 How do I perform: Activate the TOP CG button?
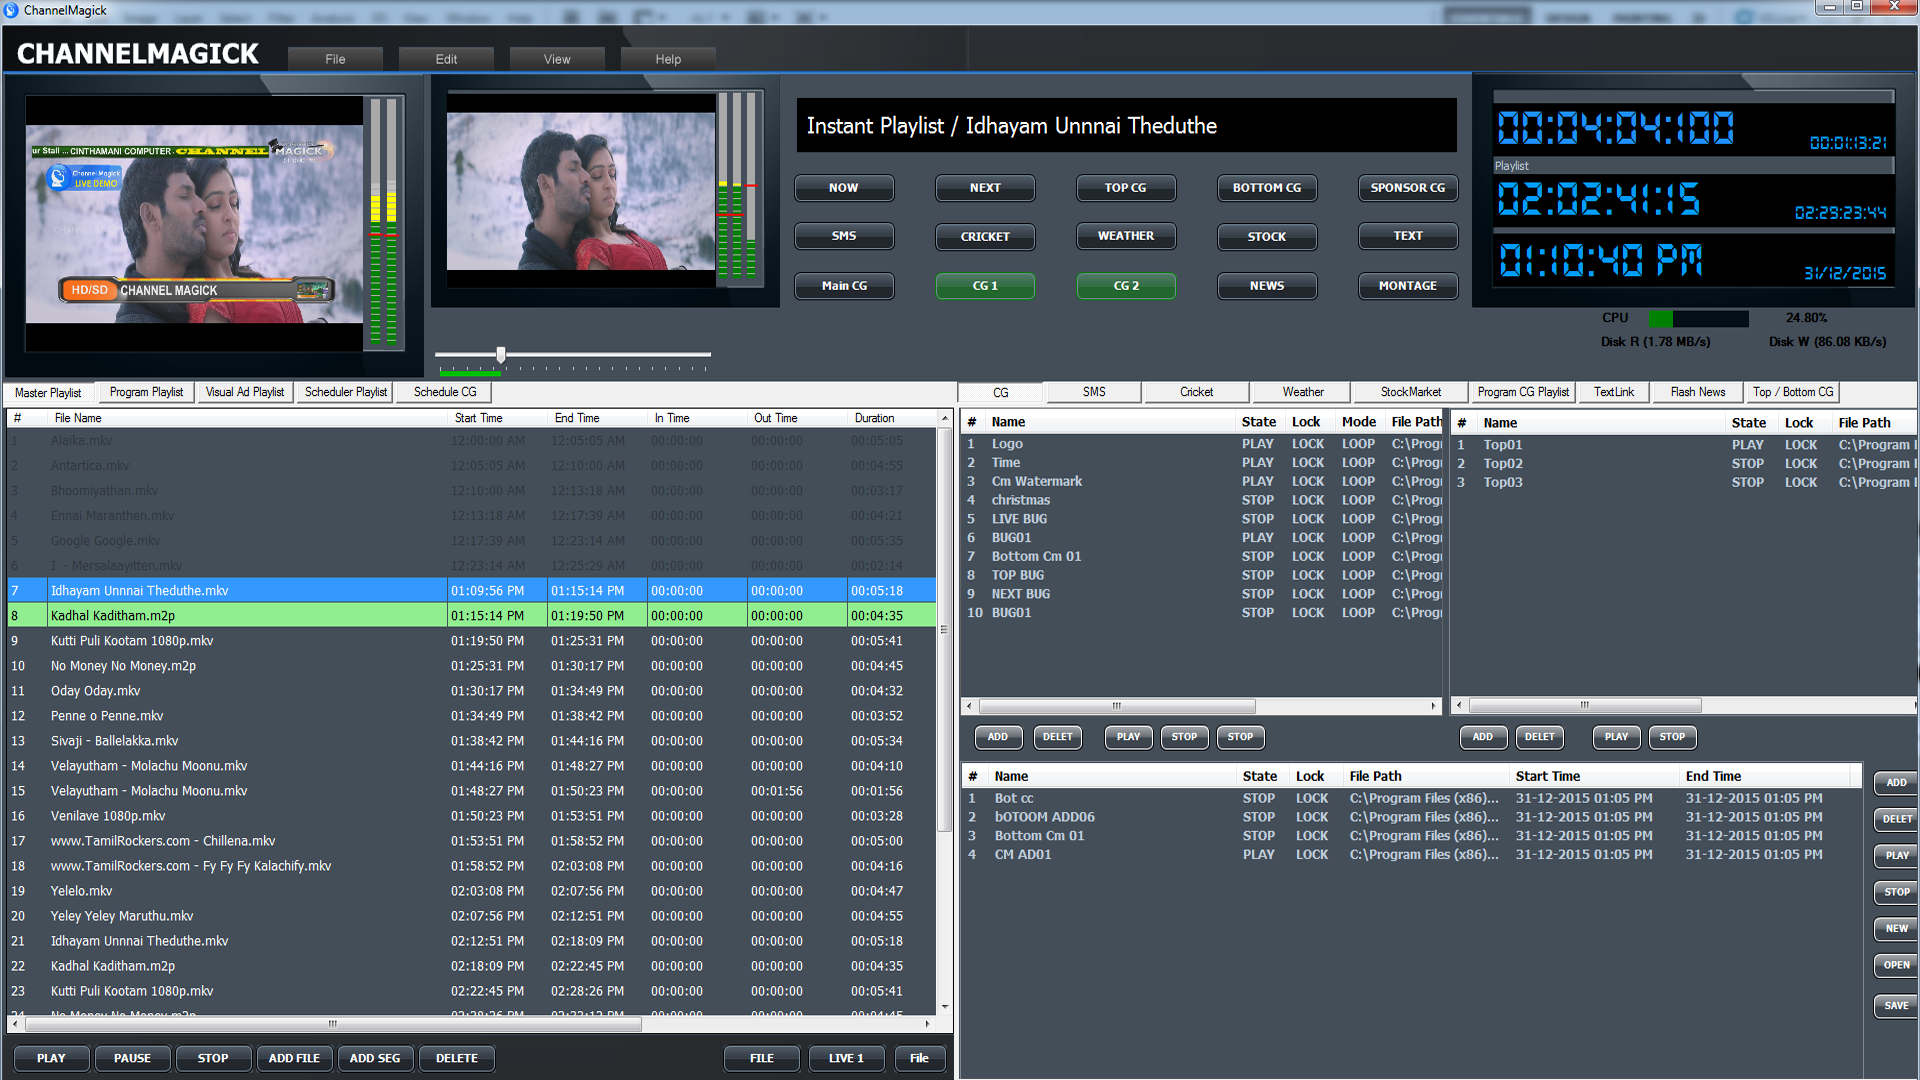tap(1126, 188)
